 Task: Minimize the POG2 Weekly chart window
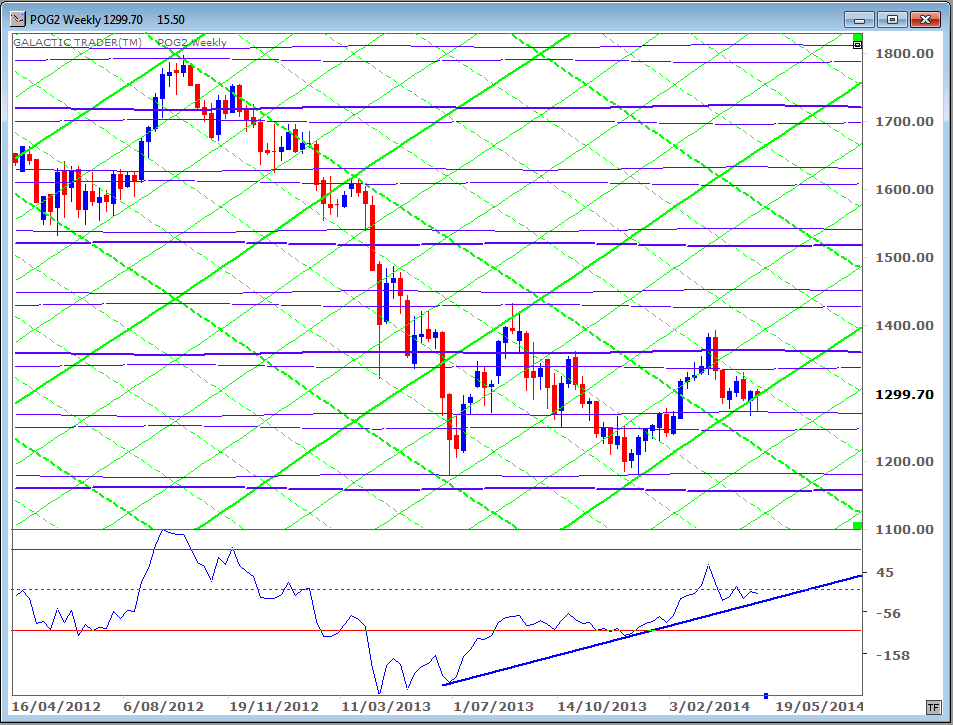(859, 20)
